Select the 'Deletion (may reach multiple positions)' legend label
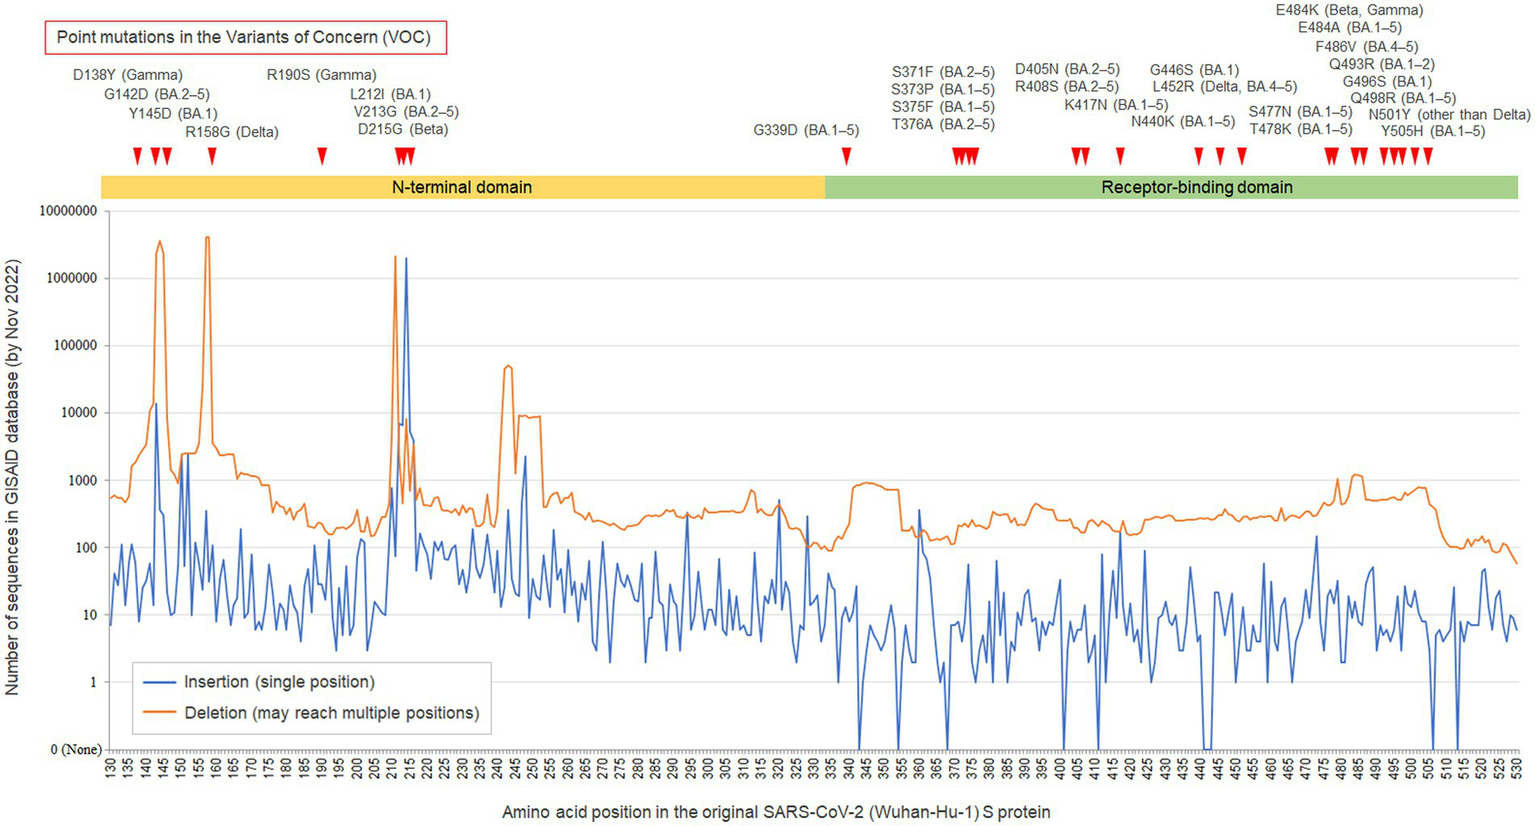This screenshot has width=1535, height=826. tap(331, 713)
